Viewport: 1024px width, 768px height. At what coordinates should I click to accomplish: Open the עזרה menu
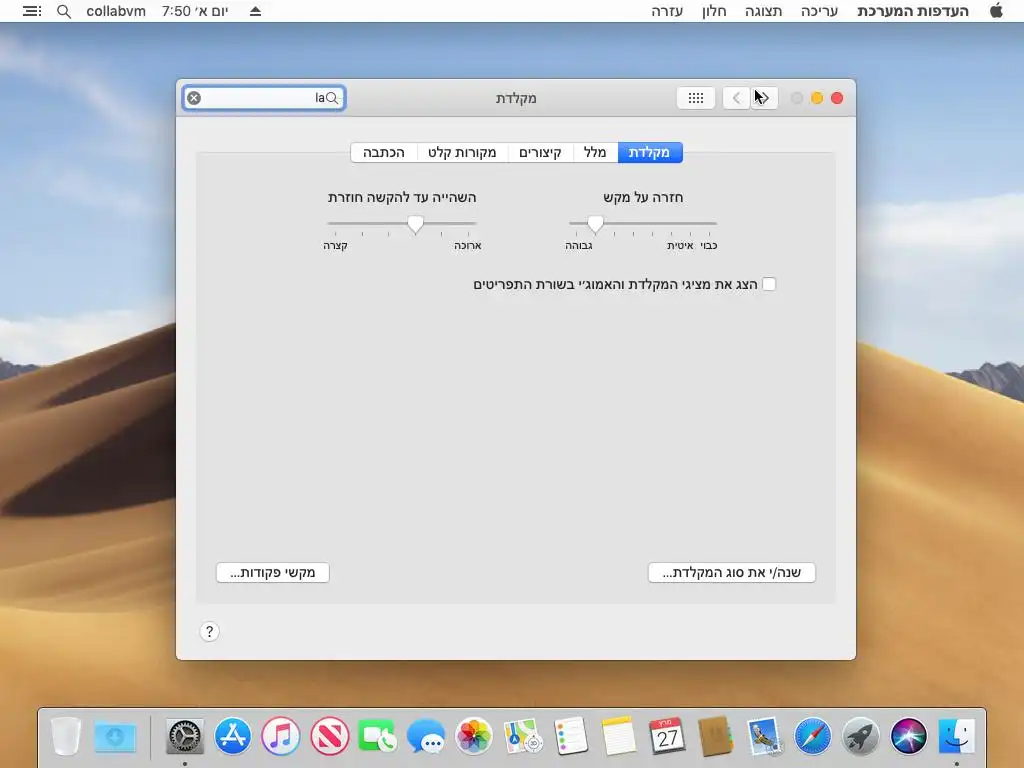pos(667,11)
